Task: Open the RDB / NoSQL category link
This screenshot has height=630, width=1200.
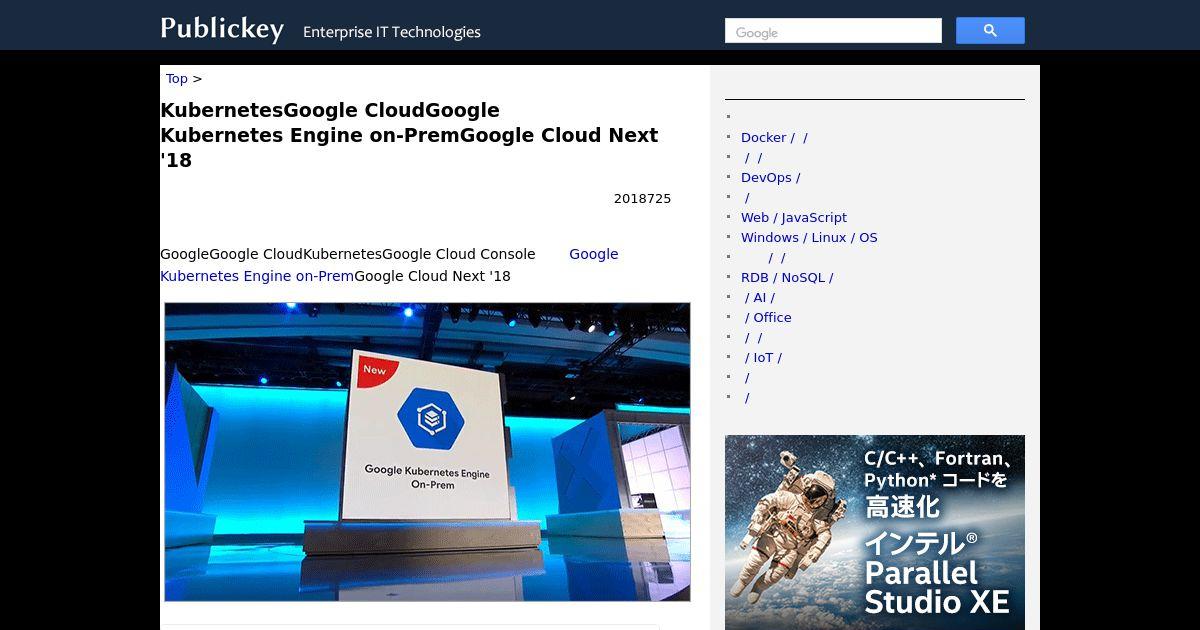Action: (787, 277)
